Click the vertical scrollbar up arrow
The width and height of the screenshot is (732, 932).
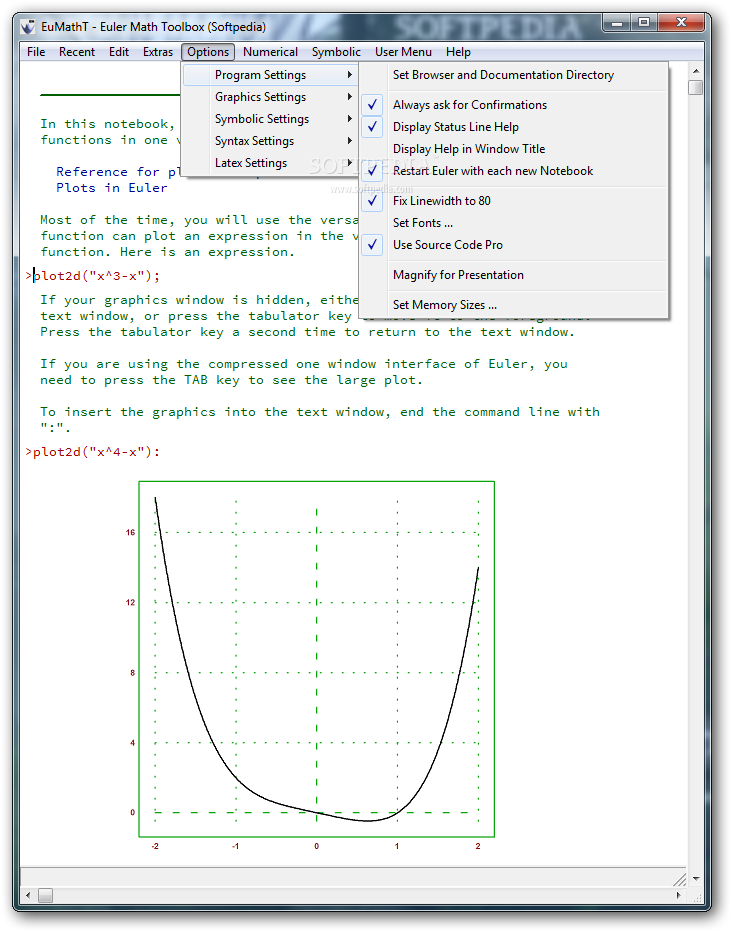click(696, 71)
